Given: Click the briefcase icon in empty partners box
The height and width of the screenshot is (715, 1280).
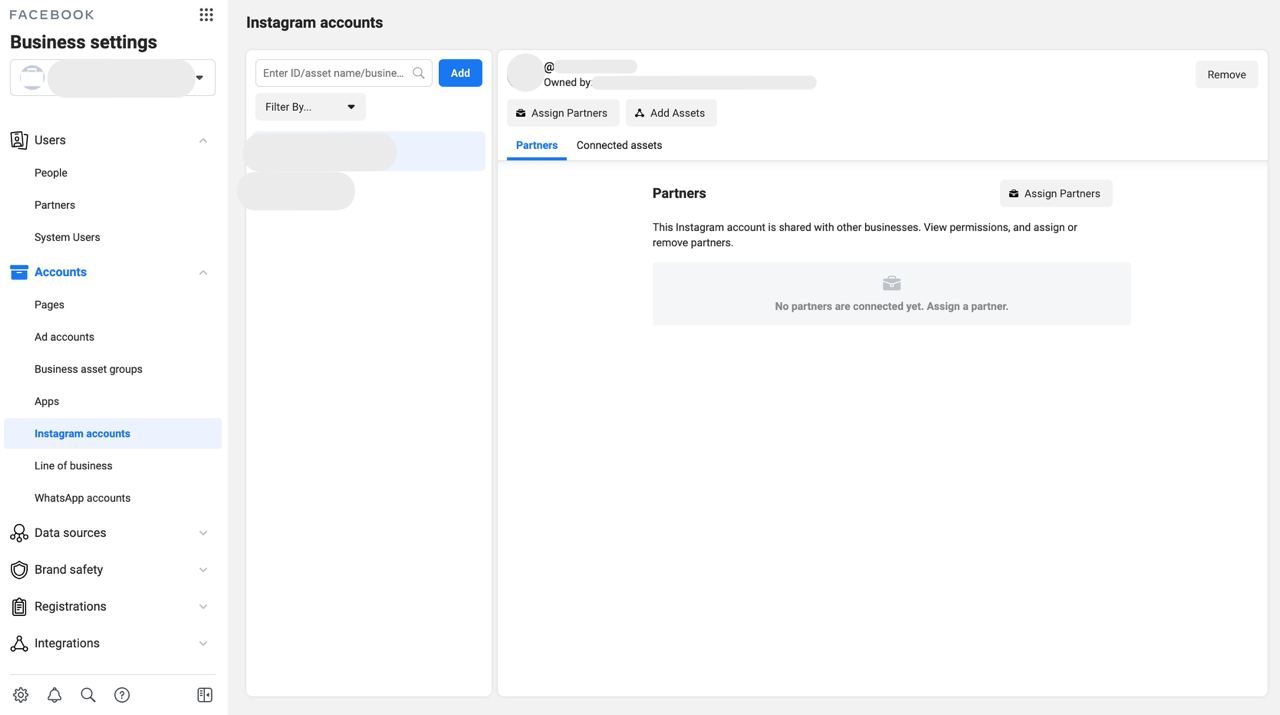Looking at the screenshot, I should (892, 284).
